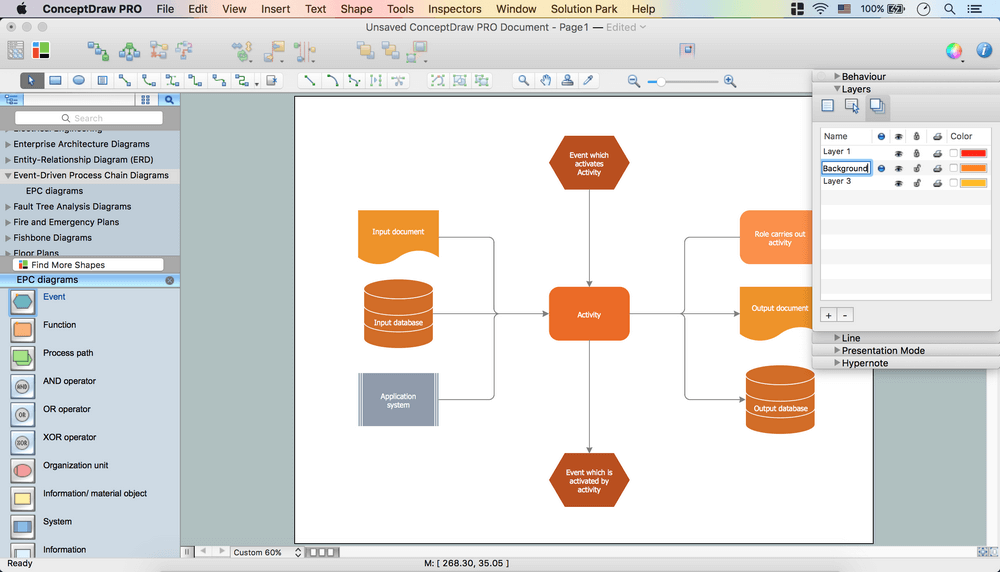
Task: Expand Fault Tree Analysis Diagrams category
Action: pos(8,207)
